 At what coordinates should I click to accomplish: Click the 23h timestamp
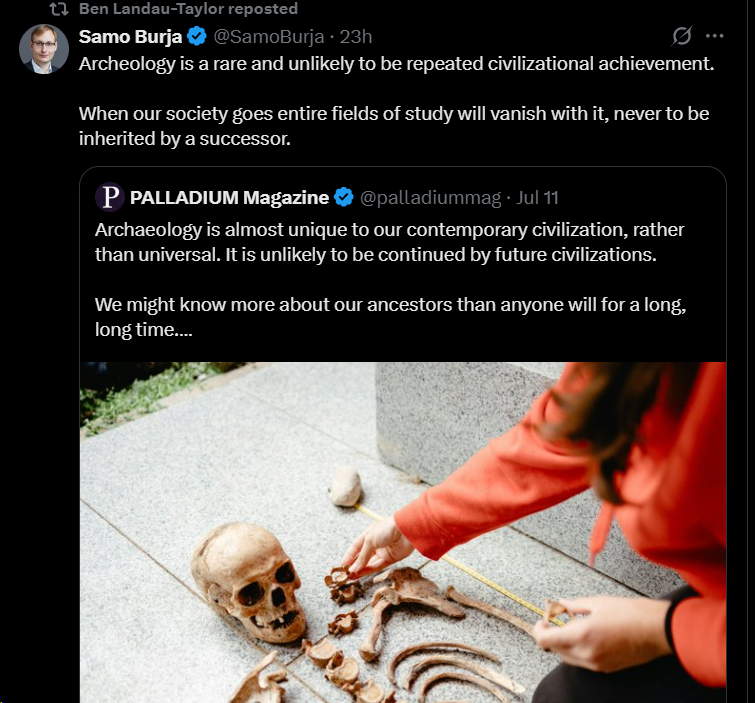pos(356,37)
